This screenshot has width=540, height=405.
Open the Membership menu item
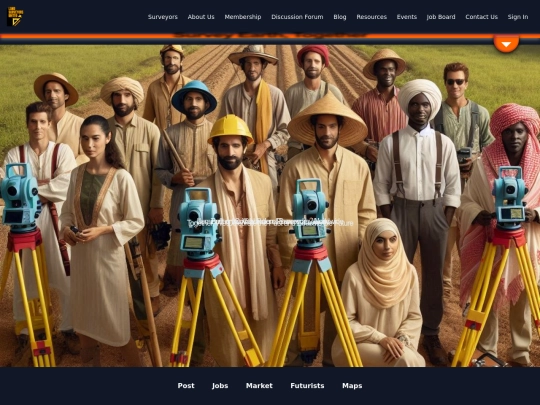[243, 17]
